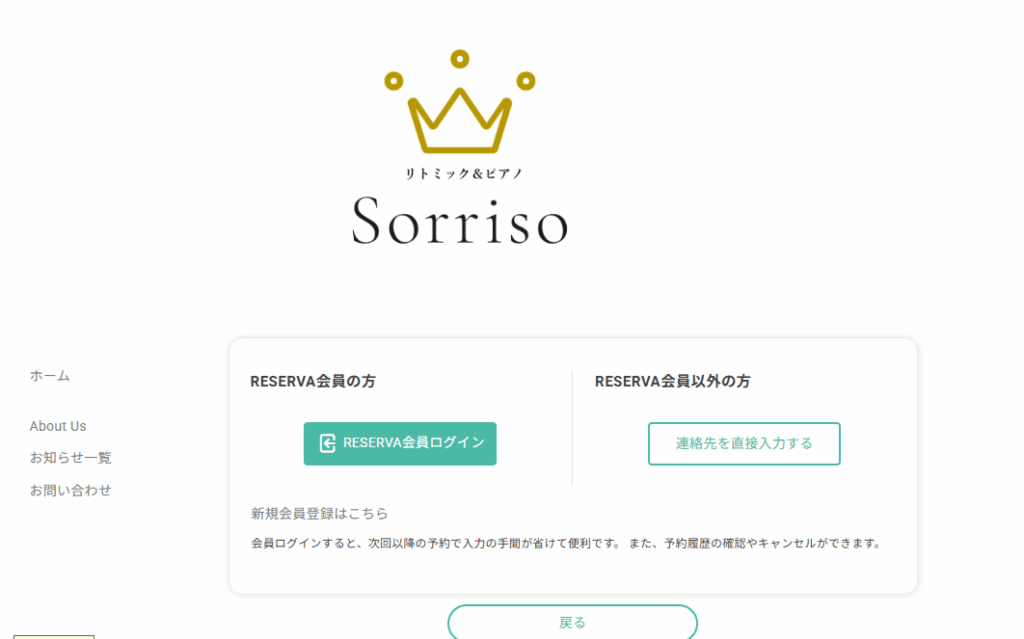Click the golden crown logo
This screenshot has height=639, width=1024.
tap(460, 101)
